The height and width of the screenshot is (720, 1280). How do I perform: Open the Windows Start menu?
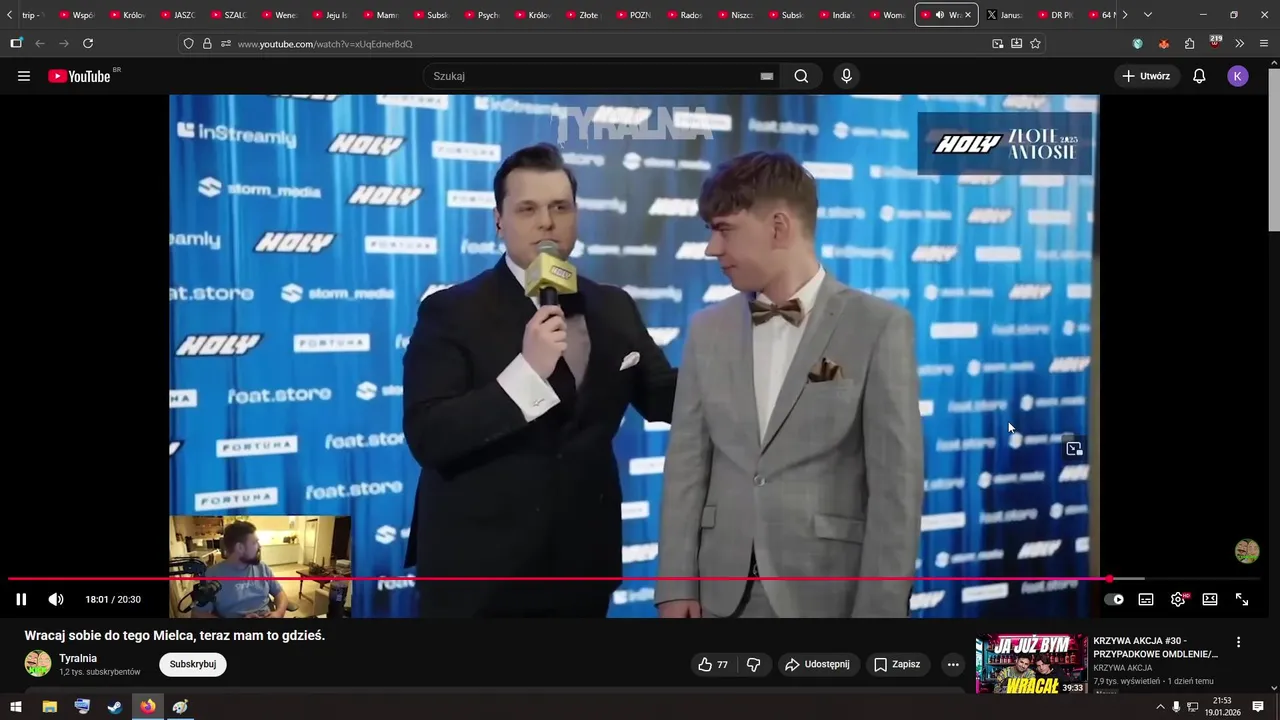(16, 707)
